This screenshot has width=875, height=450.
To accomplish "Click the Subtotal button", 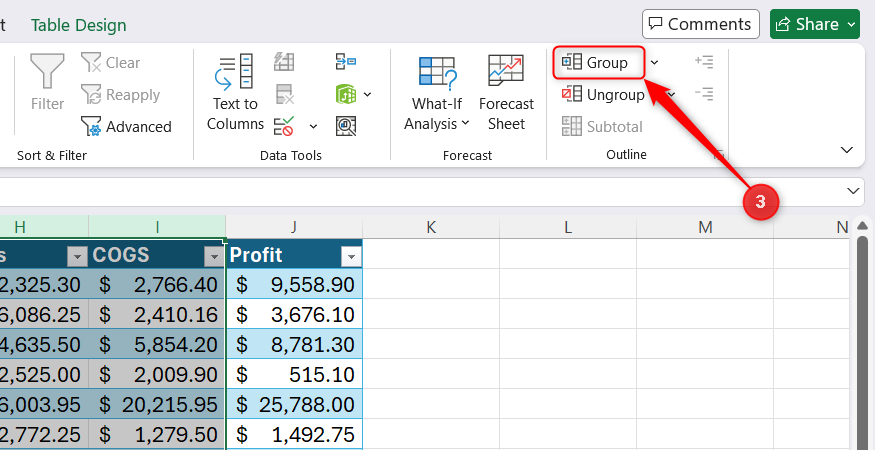I will click(602, 127).
